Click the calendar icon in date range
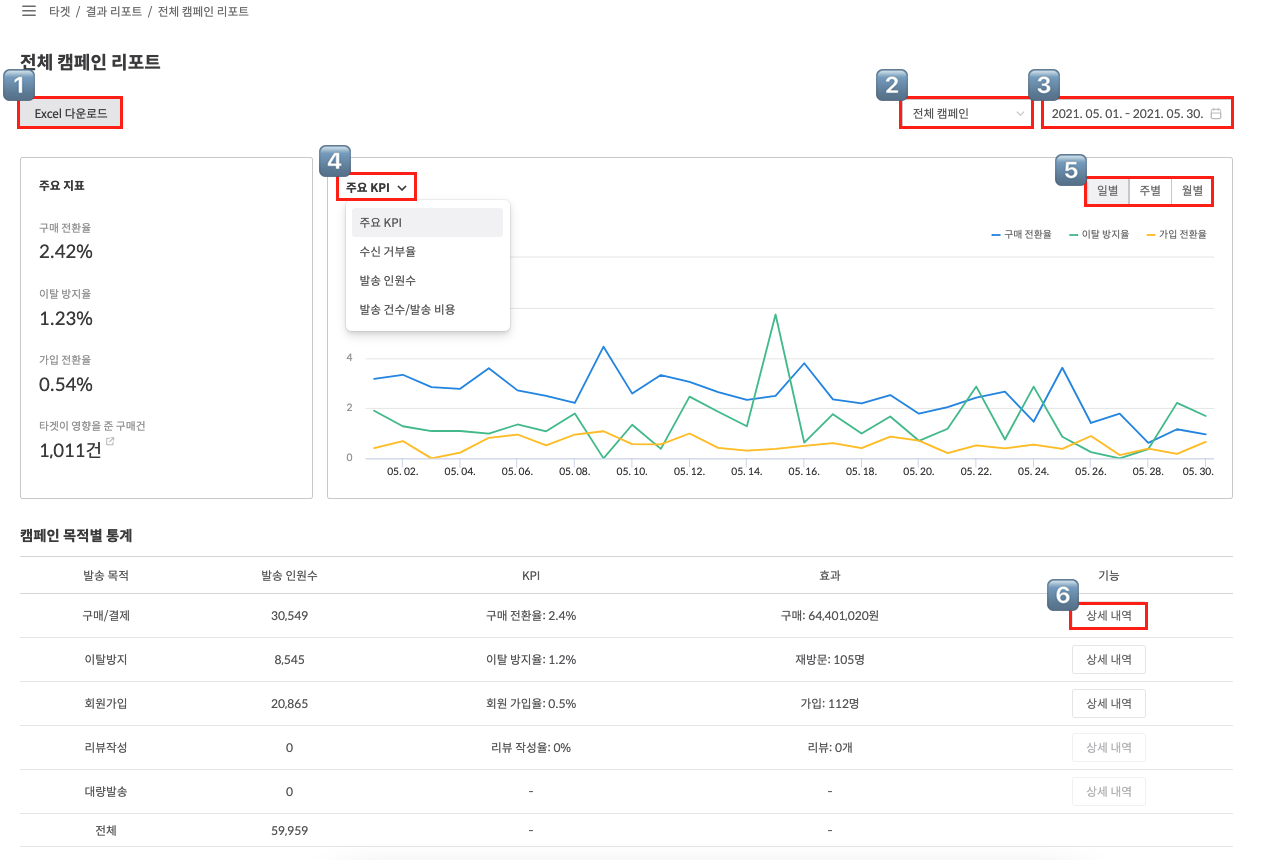The width and height of the screenshot is (1270, 860). (x=1216, y=114)
